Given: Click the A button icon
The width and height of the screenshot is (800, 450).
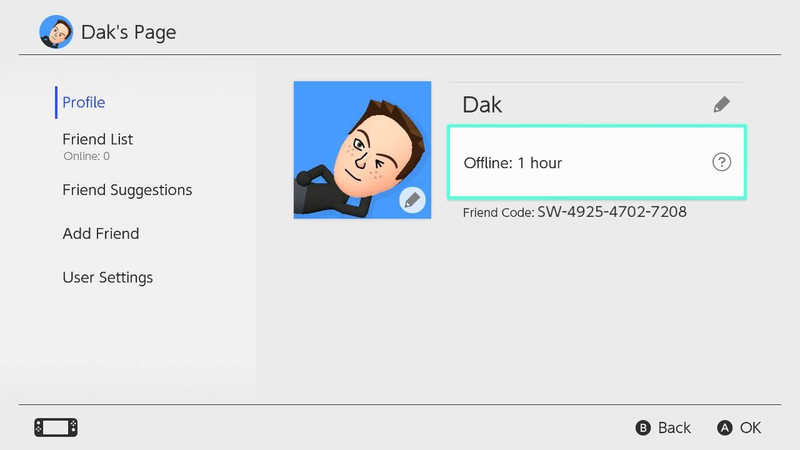Looking at the screenshot, I should pos(724,428).
